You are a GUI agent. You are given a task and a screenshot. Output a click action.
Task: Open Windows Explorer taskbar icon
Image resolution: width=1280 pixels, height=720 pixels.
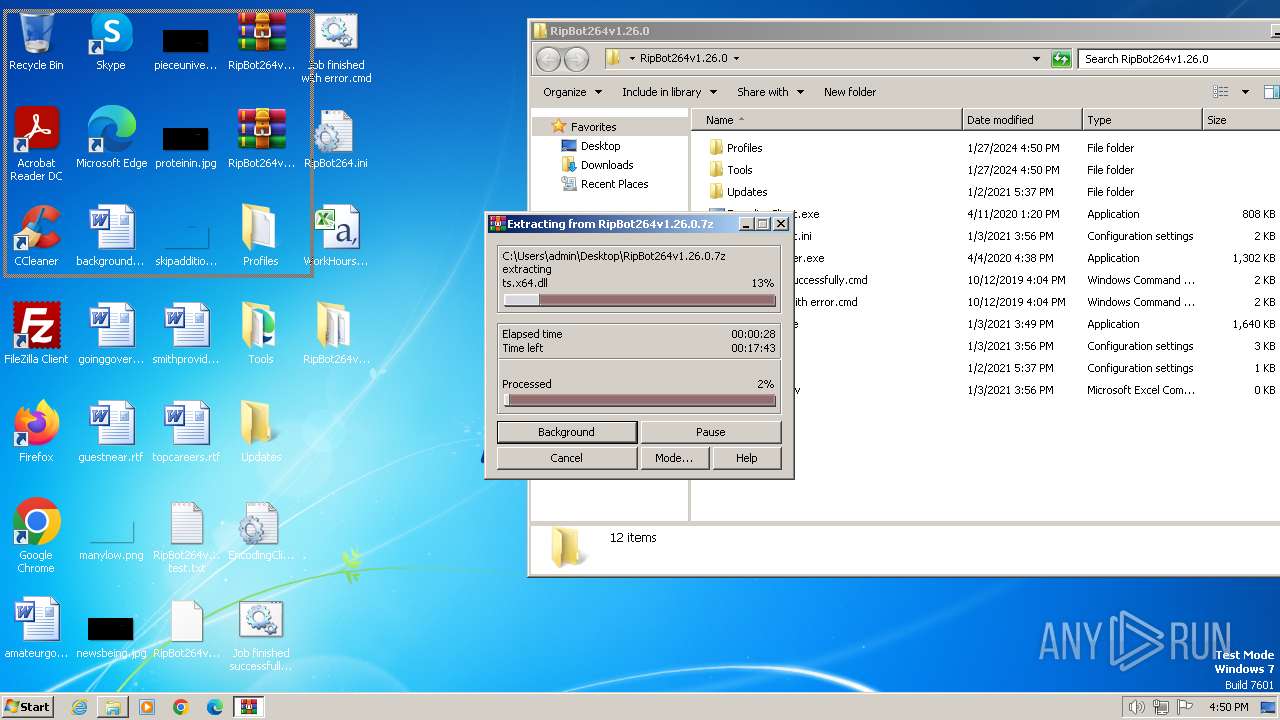(x=113, y=707)
